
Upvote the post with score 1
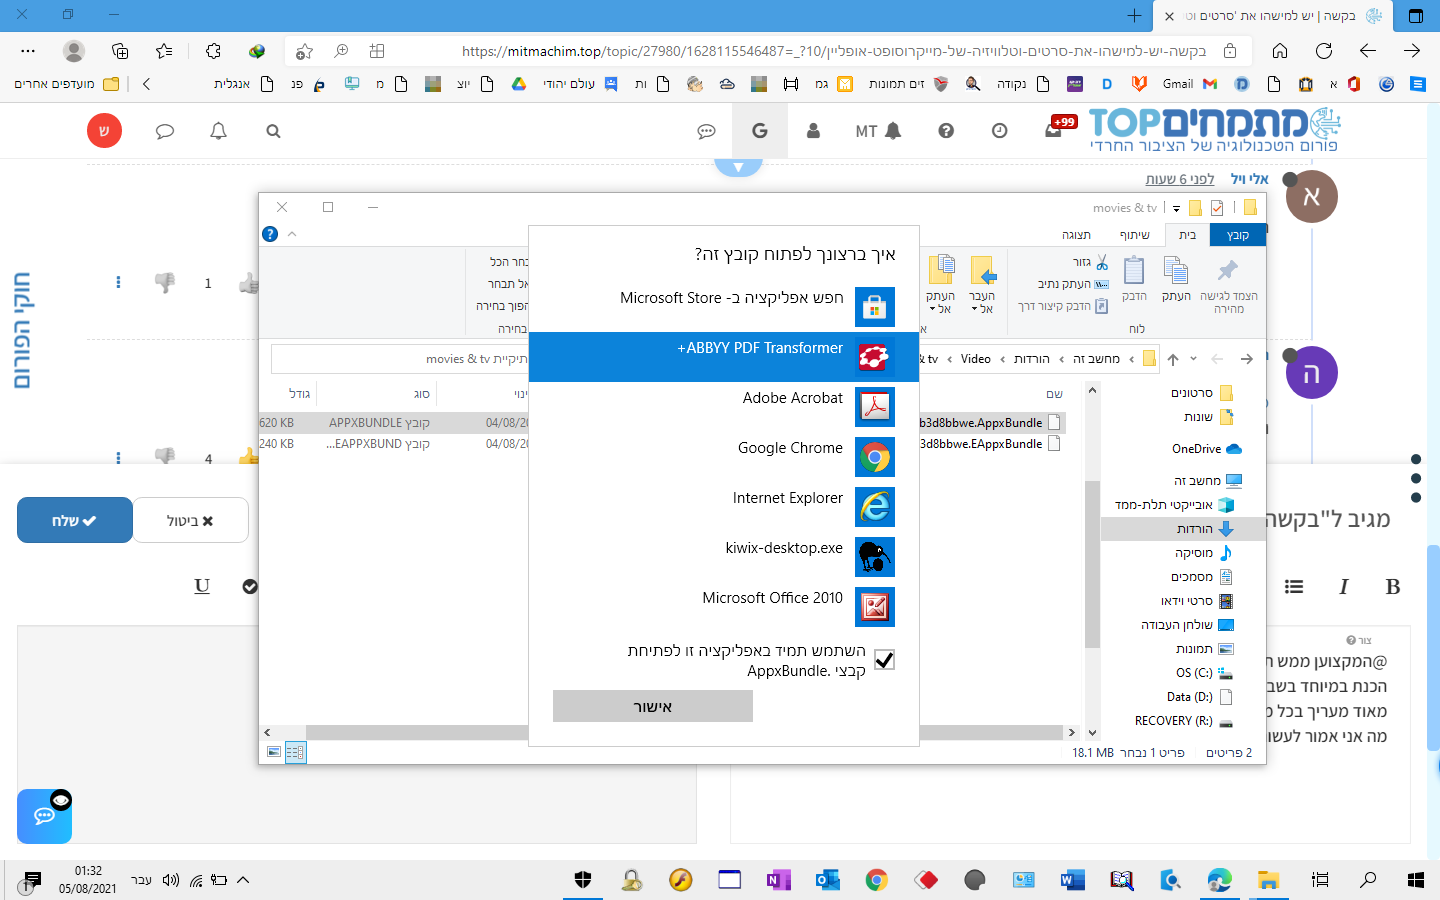click(248, 284)
